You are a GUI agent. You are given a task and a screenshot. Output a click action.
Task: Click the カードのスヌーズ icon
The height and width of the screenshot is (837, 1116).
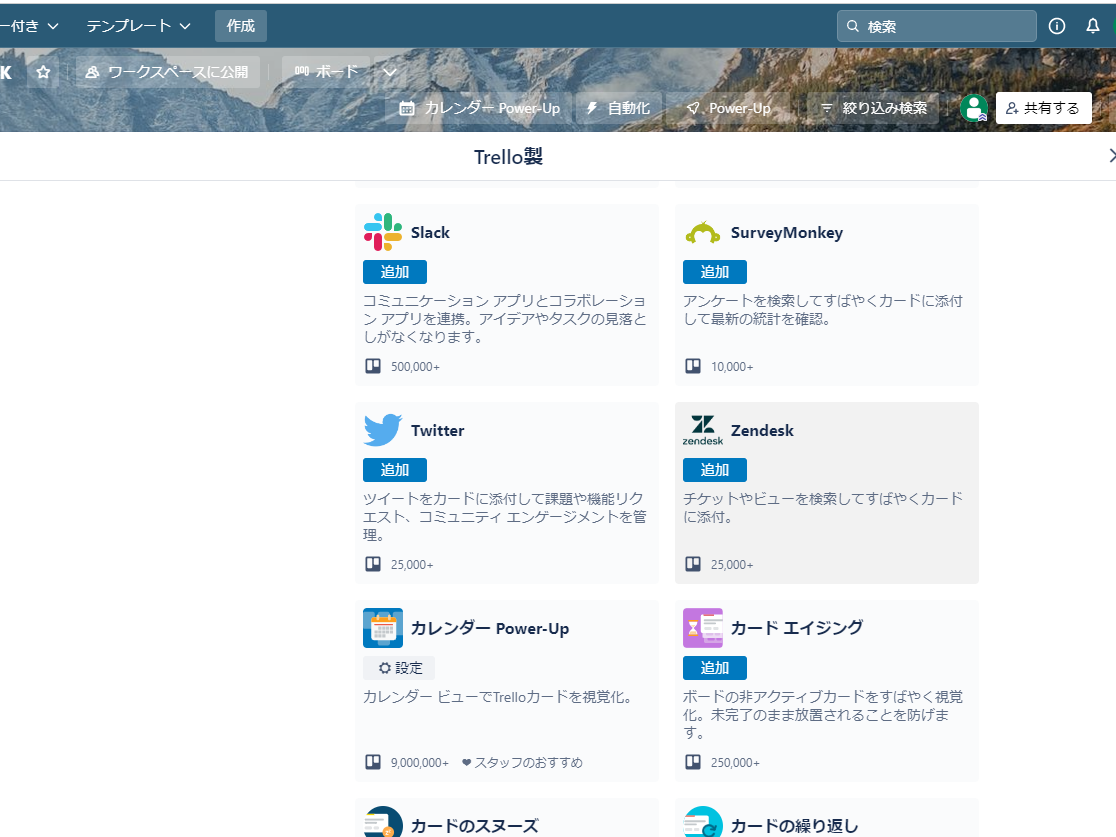point(383,822)
